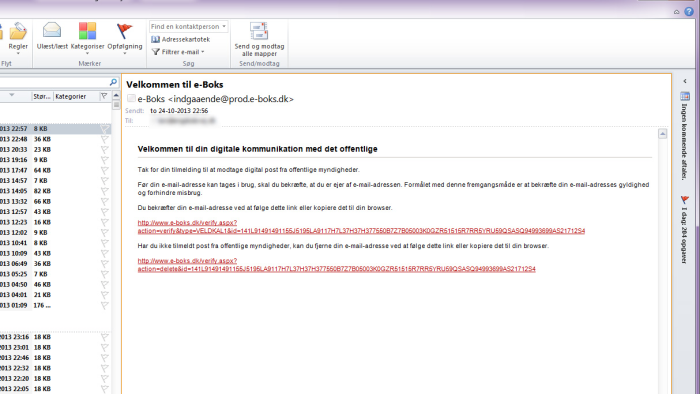
Task: Click the red flag in the to-do bar
Action: [x=685, y=199]
